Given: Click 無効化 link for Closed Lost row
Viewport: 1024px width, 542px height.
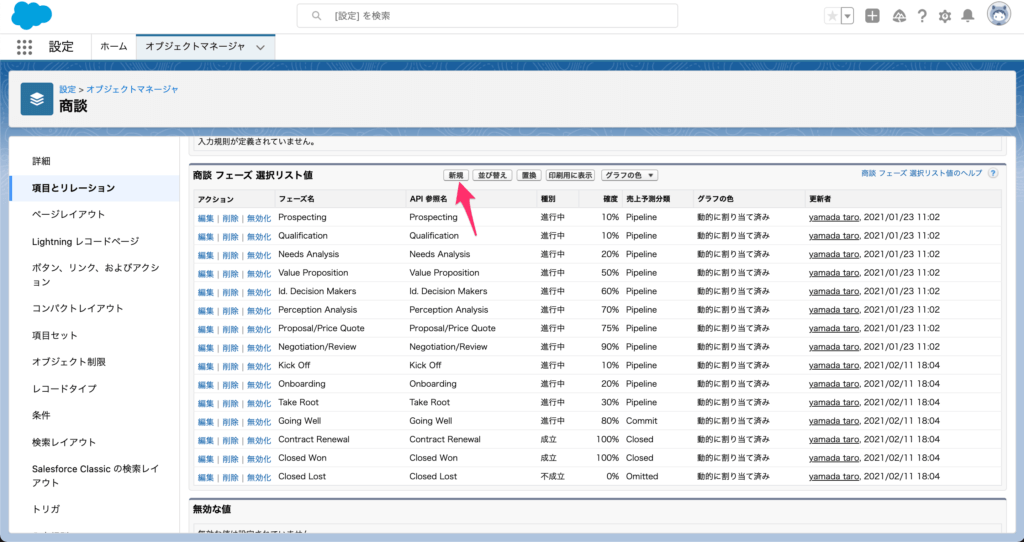Looking at the screenshot, I should (x=259, y=477).
